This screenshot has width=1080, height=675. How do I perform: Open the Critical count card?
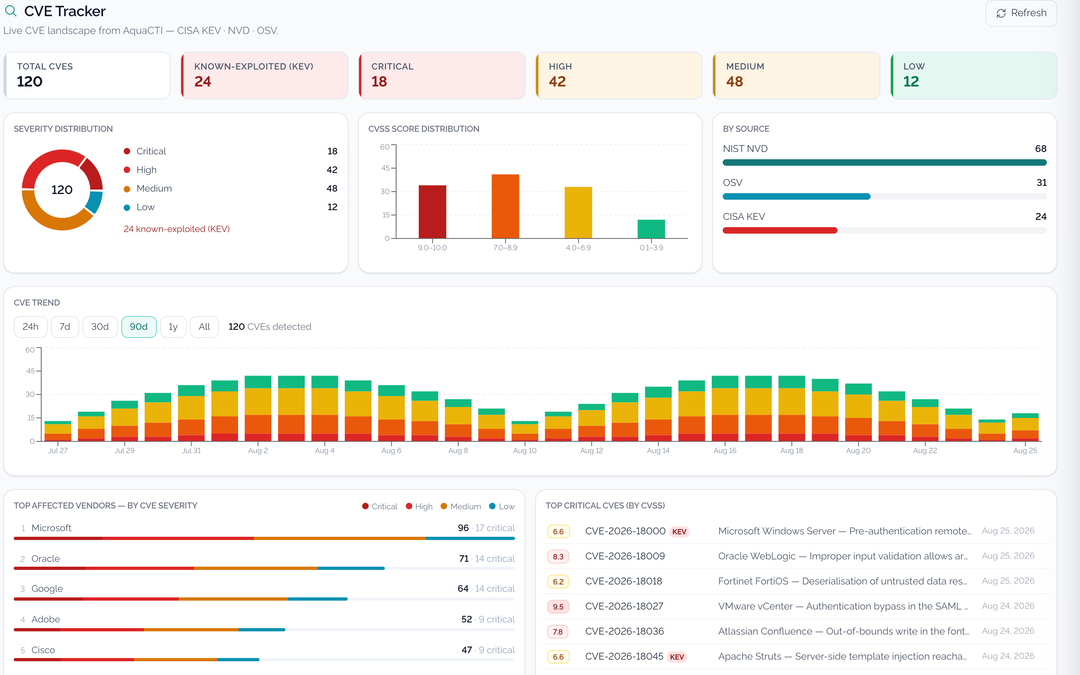pyautogui.click(x=442, y=75)
